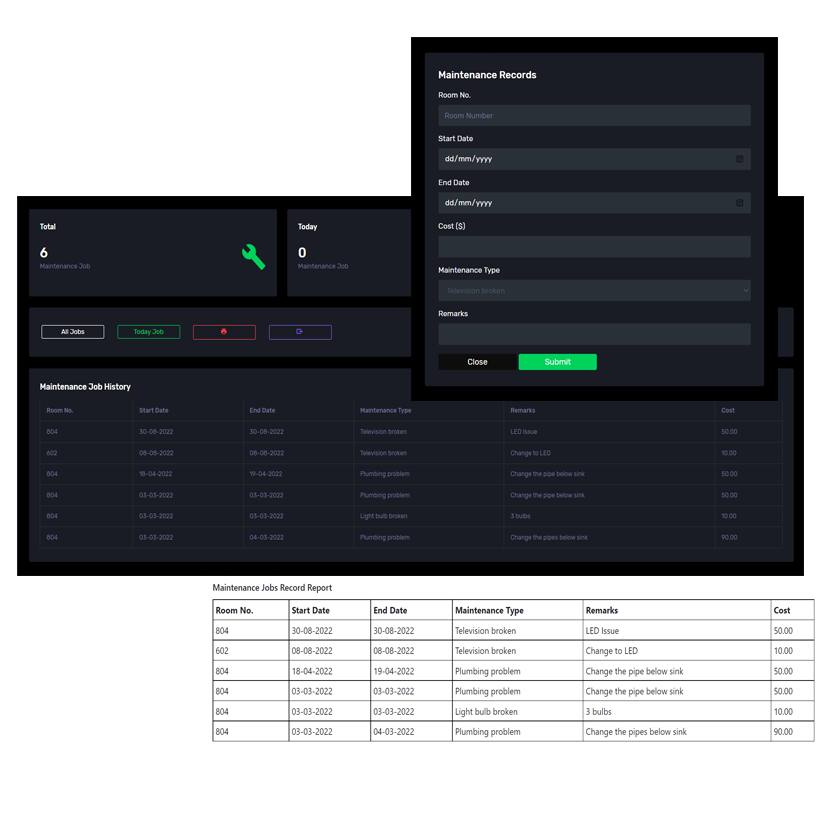Viewport: 831px width, 830px height.
Task: Focus the Room Number input field
Action: [594, 116]
